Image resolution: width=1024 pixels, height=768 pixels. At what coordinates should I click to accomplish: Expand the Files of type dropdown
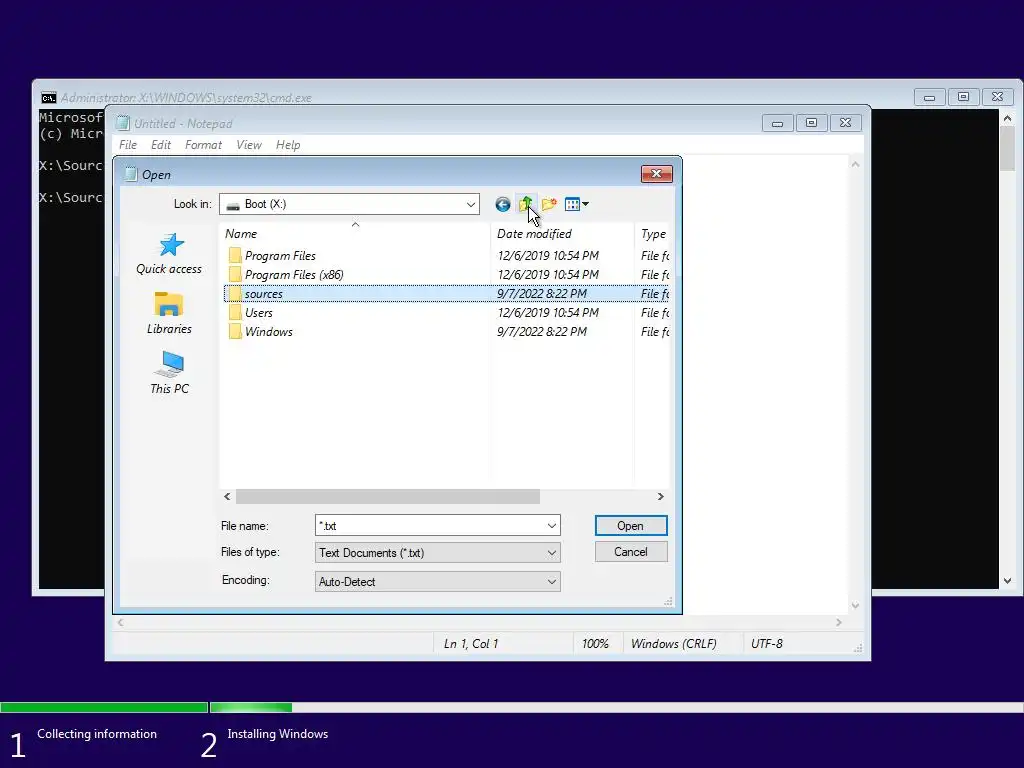click(552, 552)
